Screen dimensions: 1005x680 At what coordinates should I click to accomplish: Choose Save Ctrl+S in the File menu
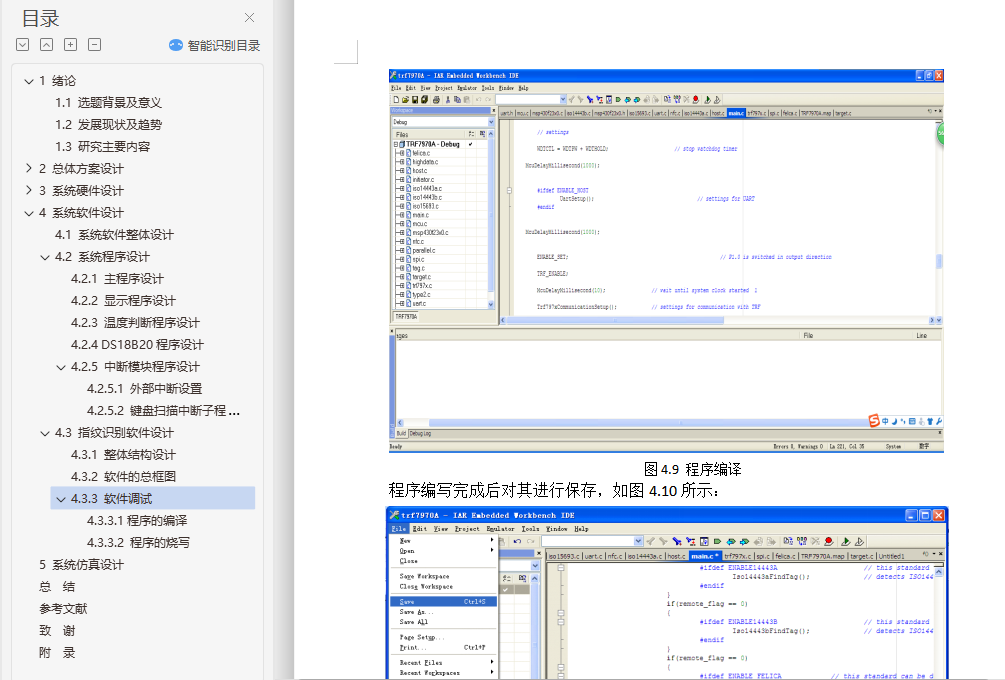click(444, 602)
